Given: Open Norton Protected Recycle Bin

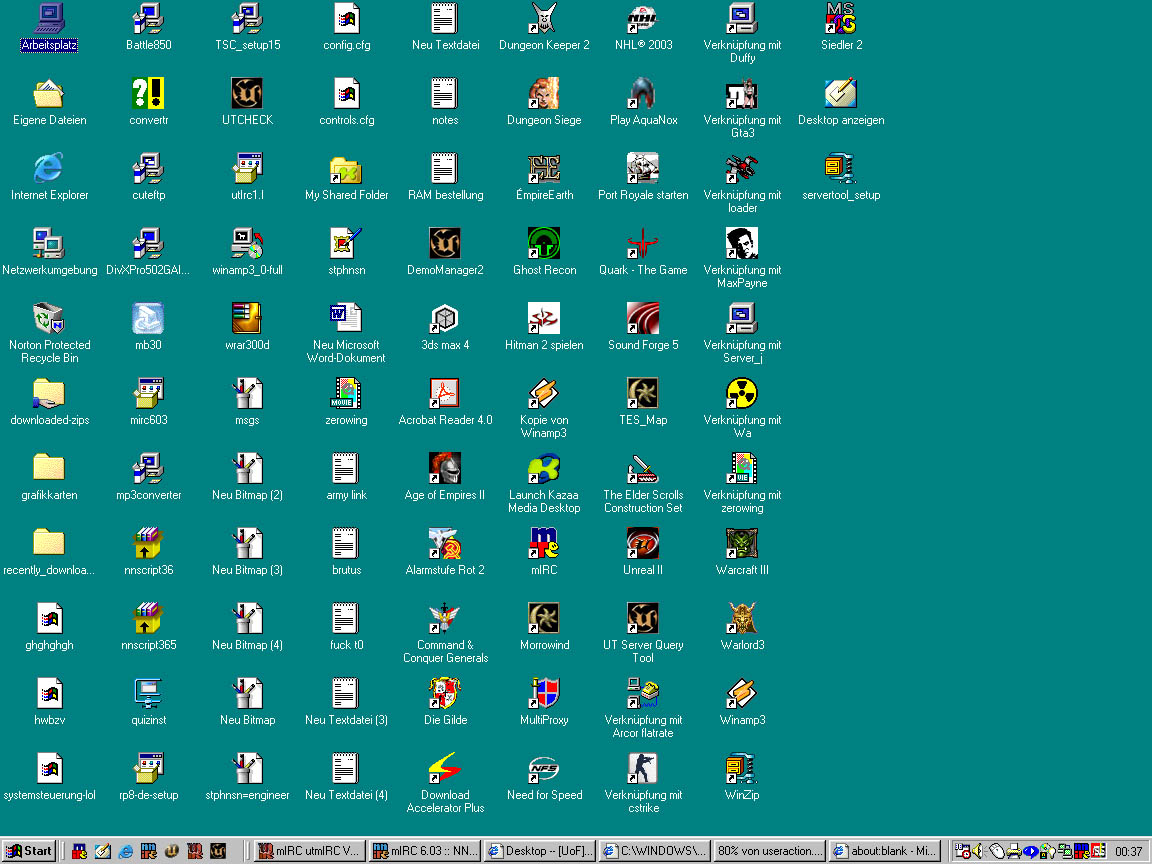Looking at the screenshot, I should 49,318.
